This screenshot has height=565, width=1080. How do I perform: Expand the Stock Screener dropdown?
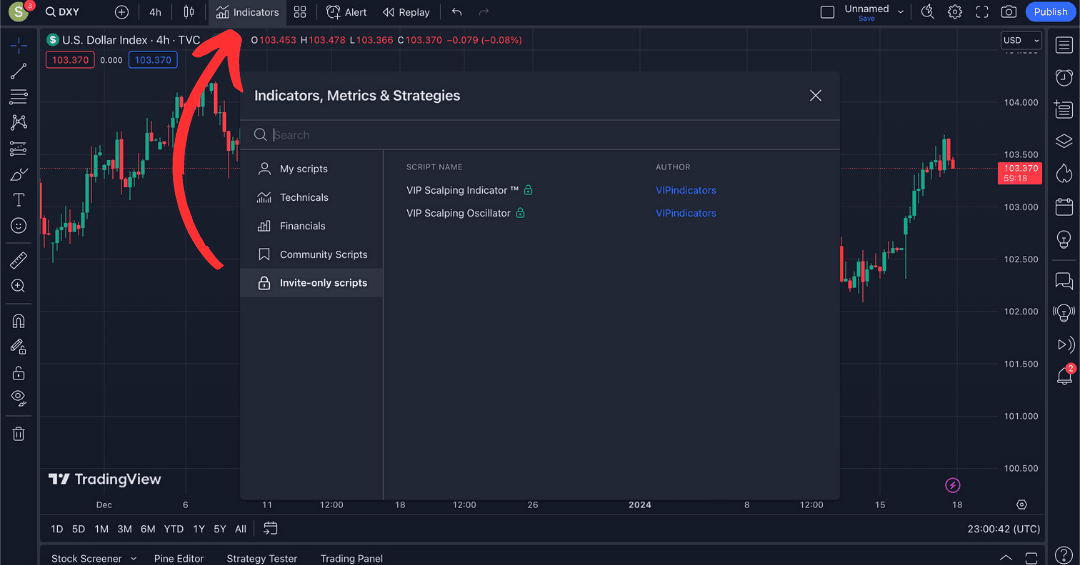pos(134,558)
